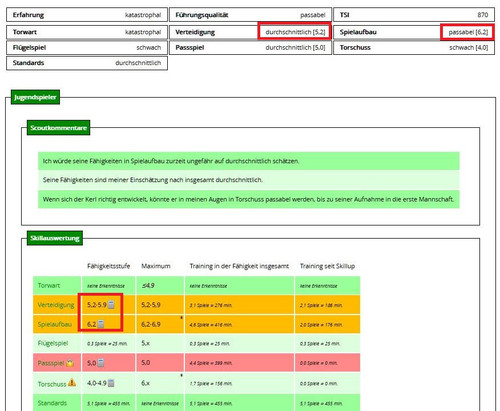The height and width of the screenshot is (411, 500).
Task: Click the Torwart 'katastrophal' attribute box
Action: click(87, 32)
